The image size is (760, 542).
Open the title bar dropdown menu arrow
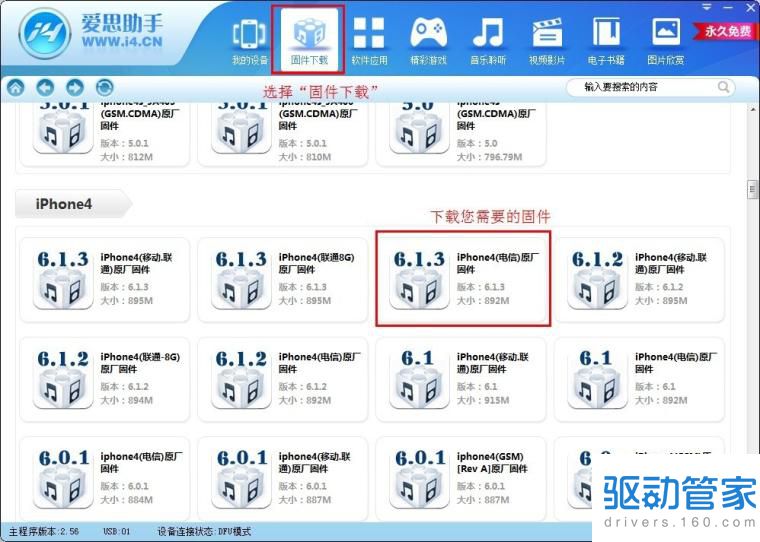click(707, 7)
